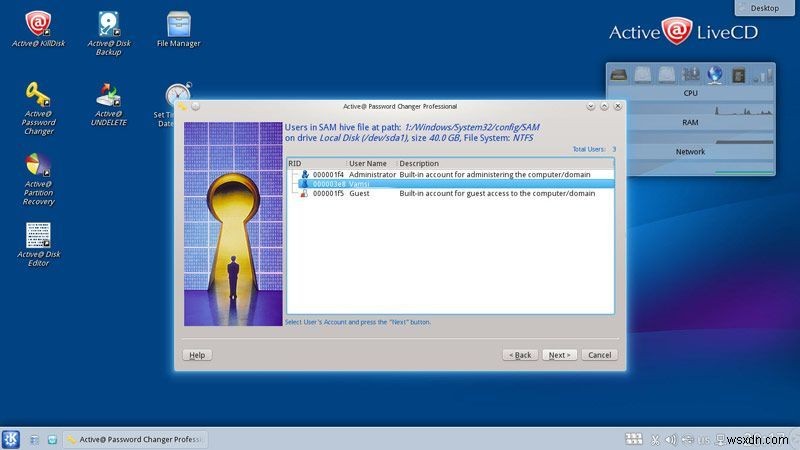Click the RAM monitor label
800x450 pixels.
tap(690, 122)
